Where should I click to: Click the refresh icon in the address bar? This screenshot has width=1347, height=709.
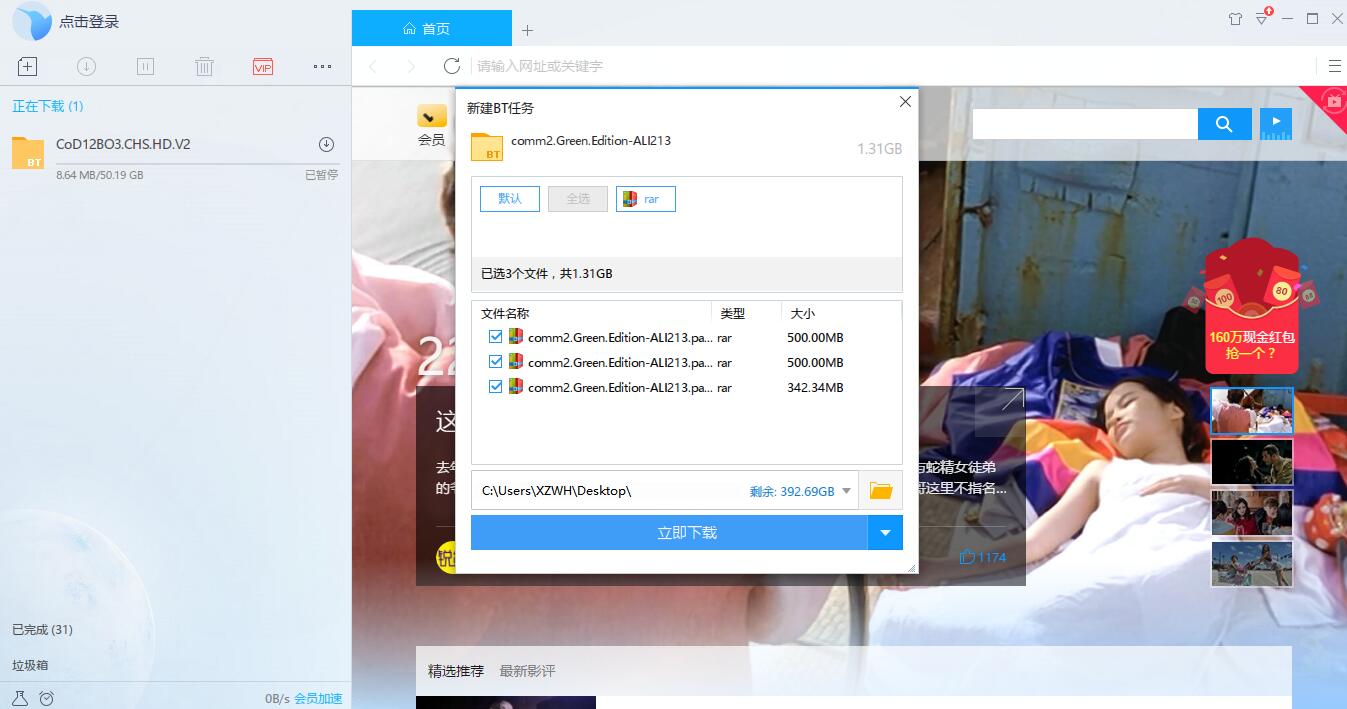pos(451,66)
